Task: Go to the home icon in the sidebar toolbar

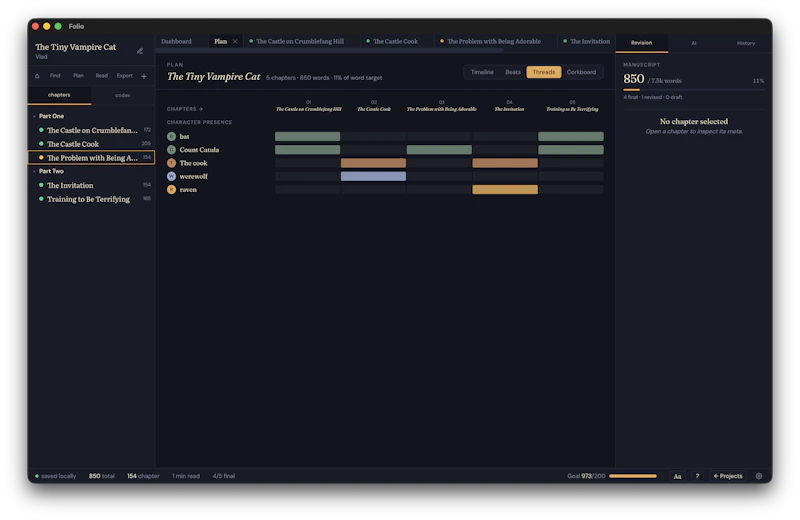Action: coord(37,76)
